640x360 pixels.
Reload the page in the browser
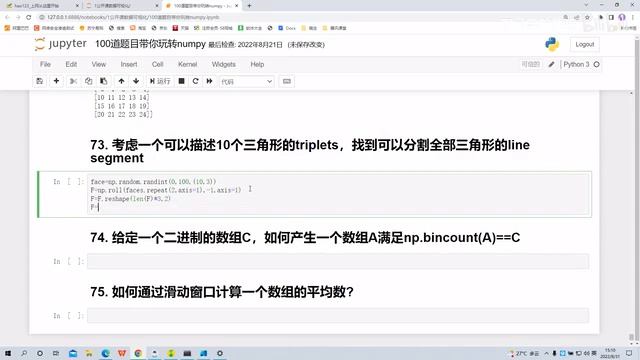29,17
